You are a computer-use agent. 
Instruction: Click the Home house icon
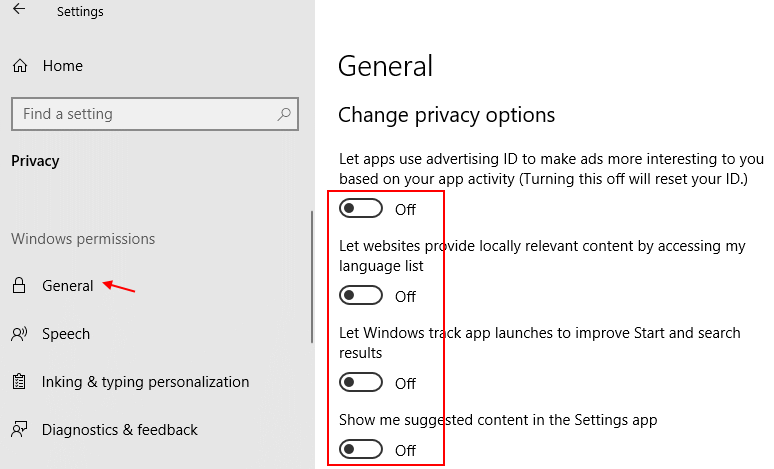click(x=19, y=66)
